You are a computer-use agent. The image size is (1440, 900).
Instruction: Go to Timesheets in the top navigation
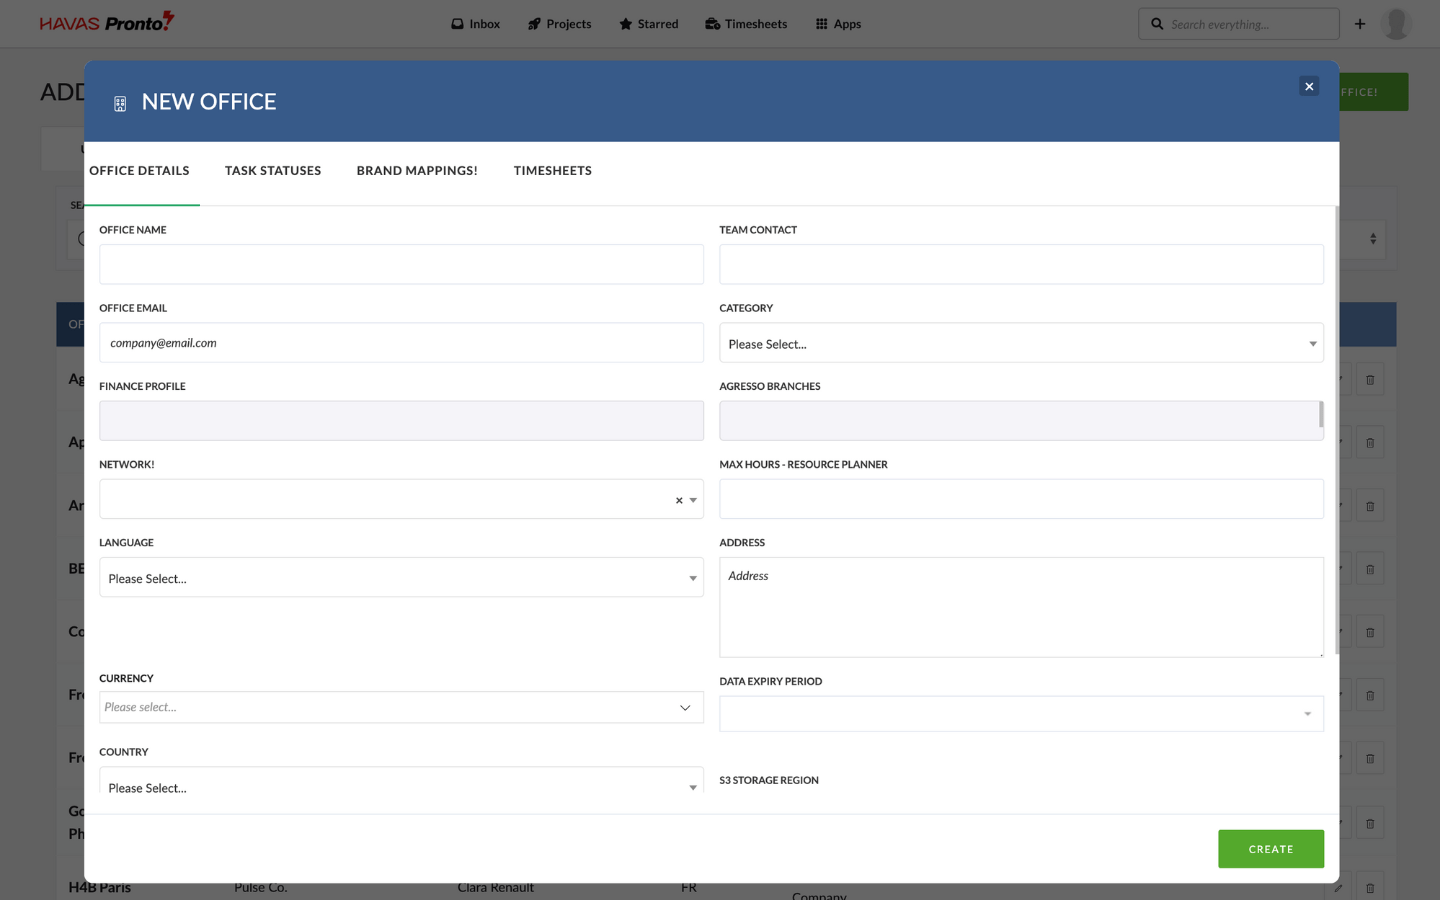(x=746, y=24)
